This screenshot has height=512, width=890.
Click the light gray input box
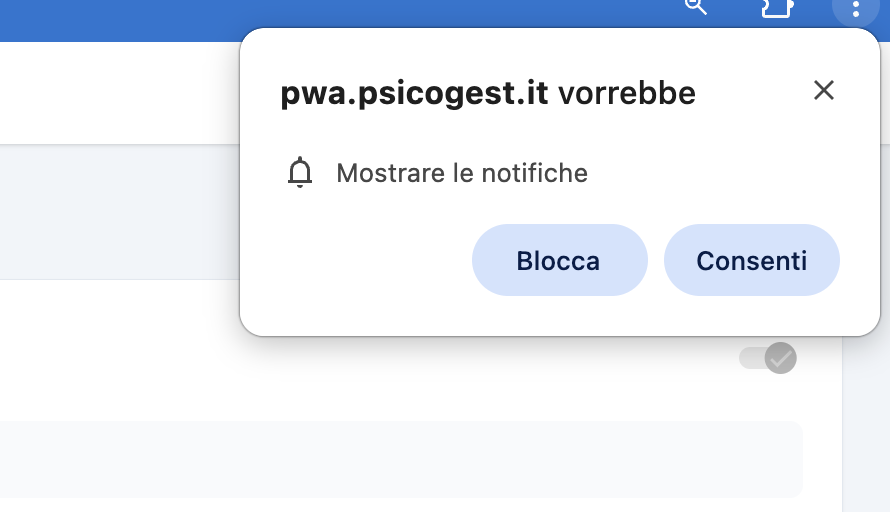coord(400,459)
